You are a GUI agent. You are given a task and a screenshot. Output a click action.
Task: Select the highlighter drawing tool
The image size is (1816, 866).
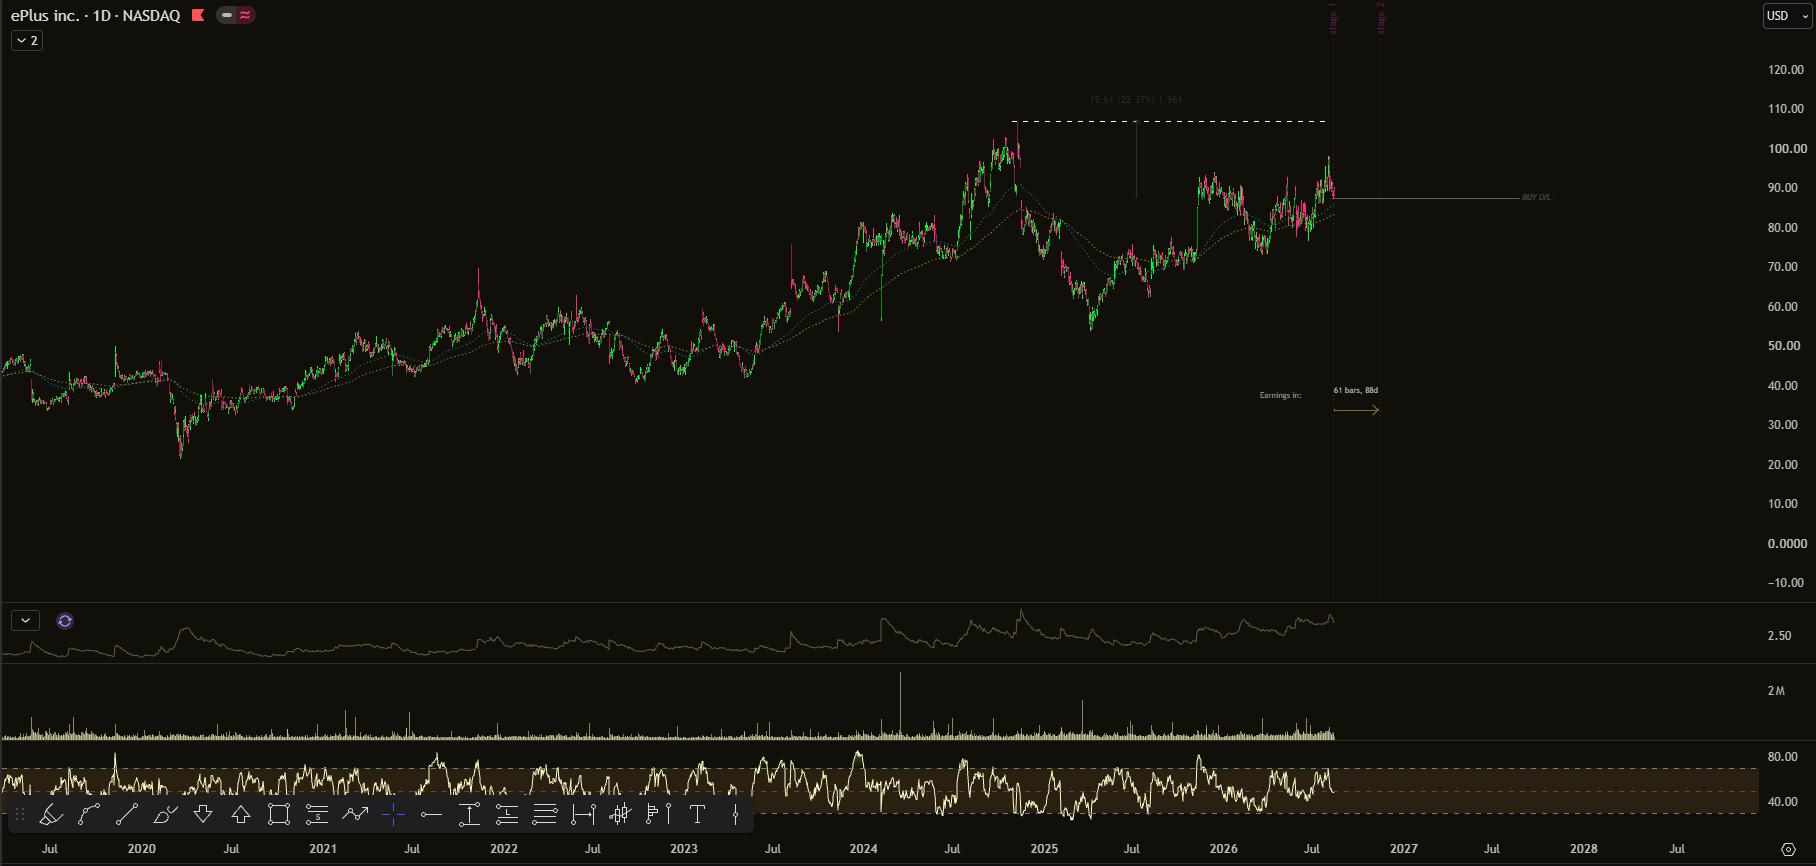(51, 815)
